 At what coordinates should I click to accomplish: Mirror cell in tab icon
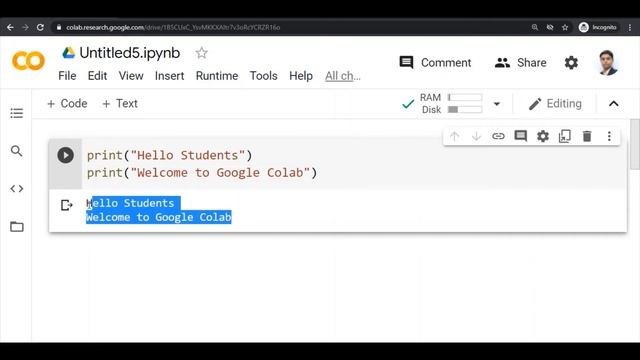tap(565, 136)
